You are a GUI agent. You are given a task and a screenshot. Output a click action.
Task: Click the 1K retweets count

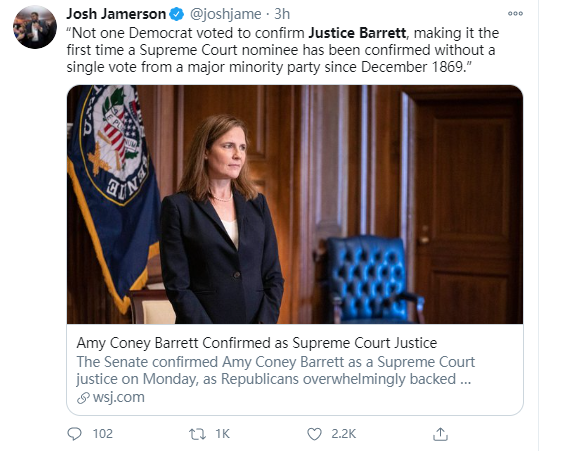222,434
